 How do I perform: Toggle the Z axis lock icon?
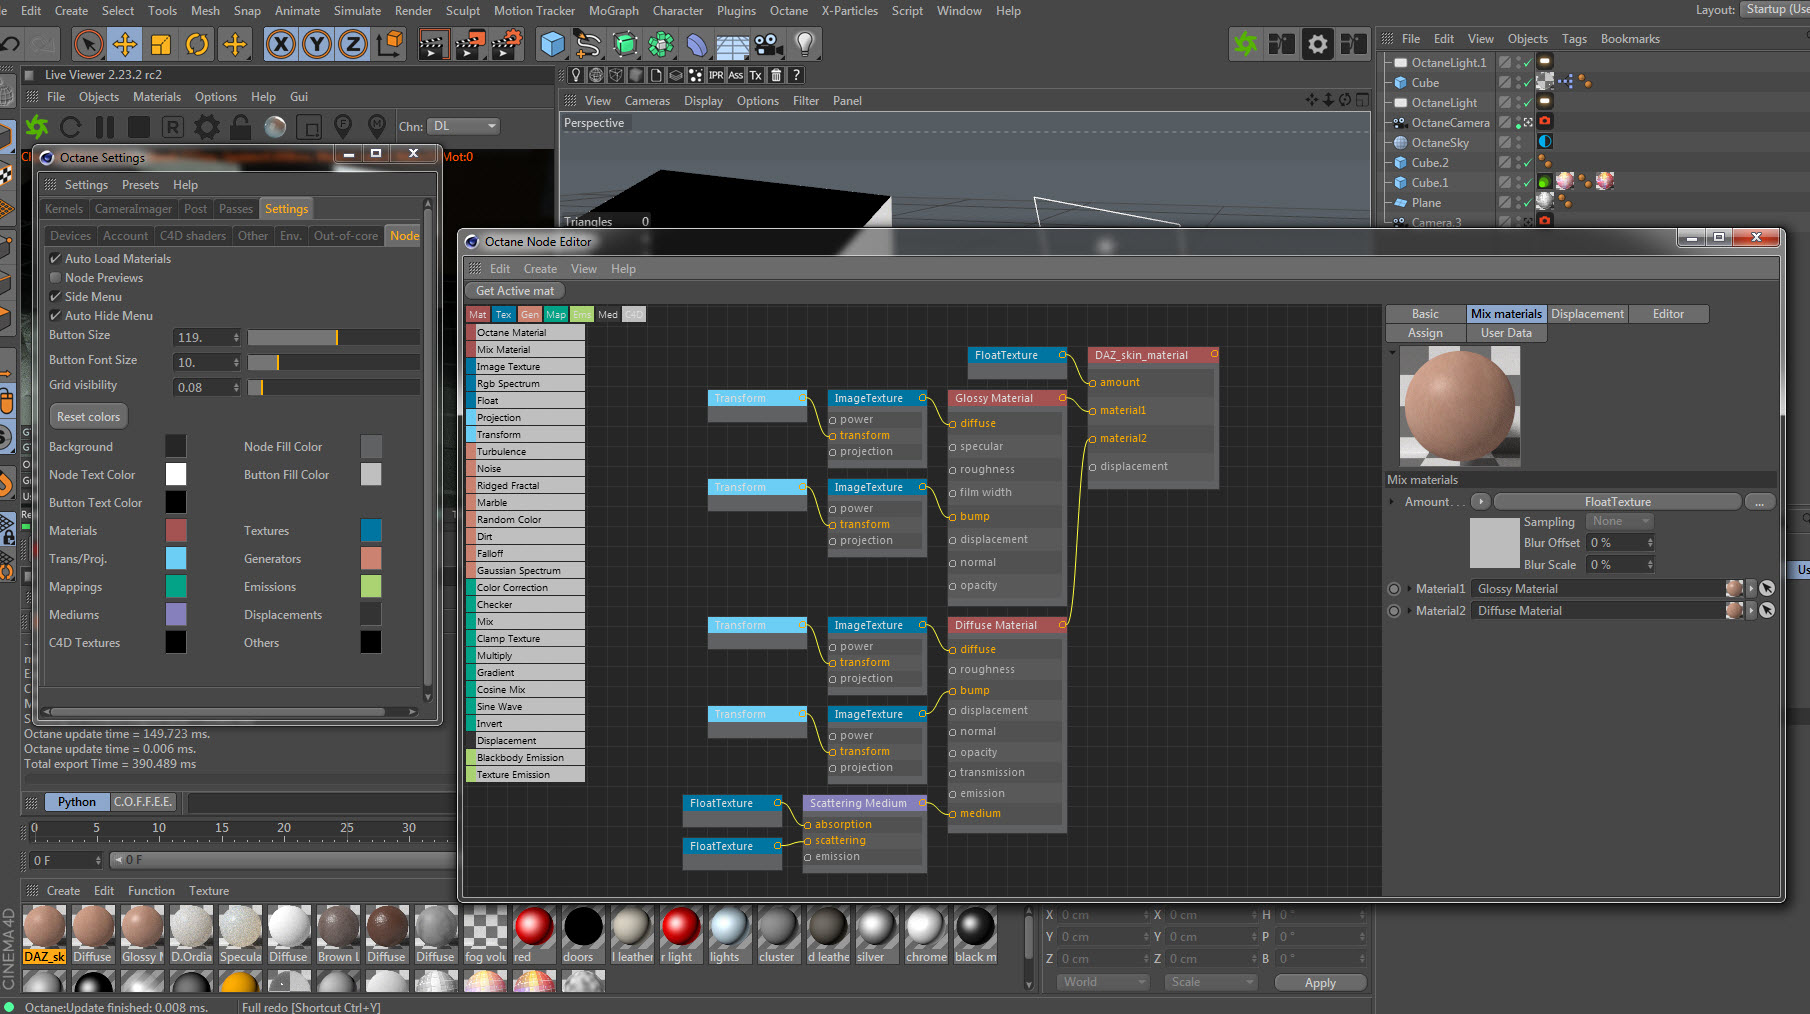(353, 44)
